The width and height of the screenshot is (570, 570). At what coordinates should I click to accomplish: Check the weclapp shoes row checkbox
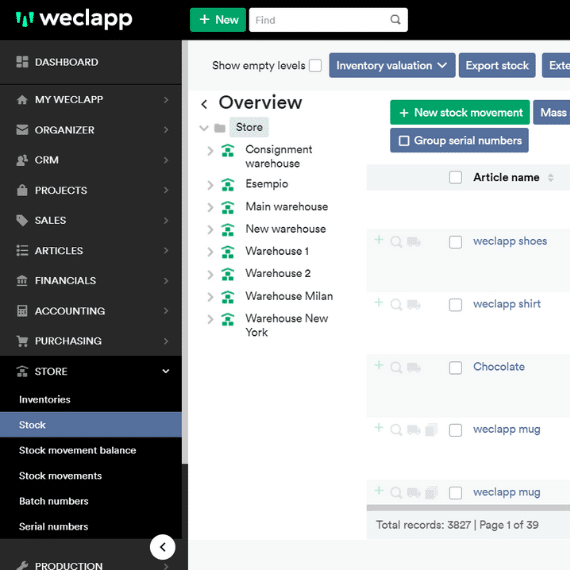tap(455, 242)
